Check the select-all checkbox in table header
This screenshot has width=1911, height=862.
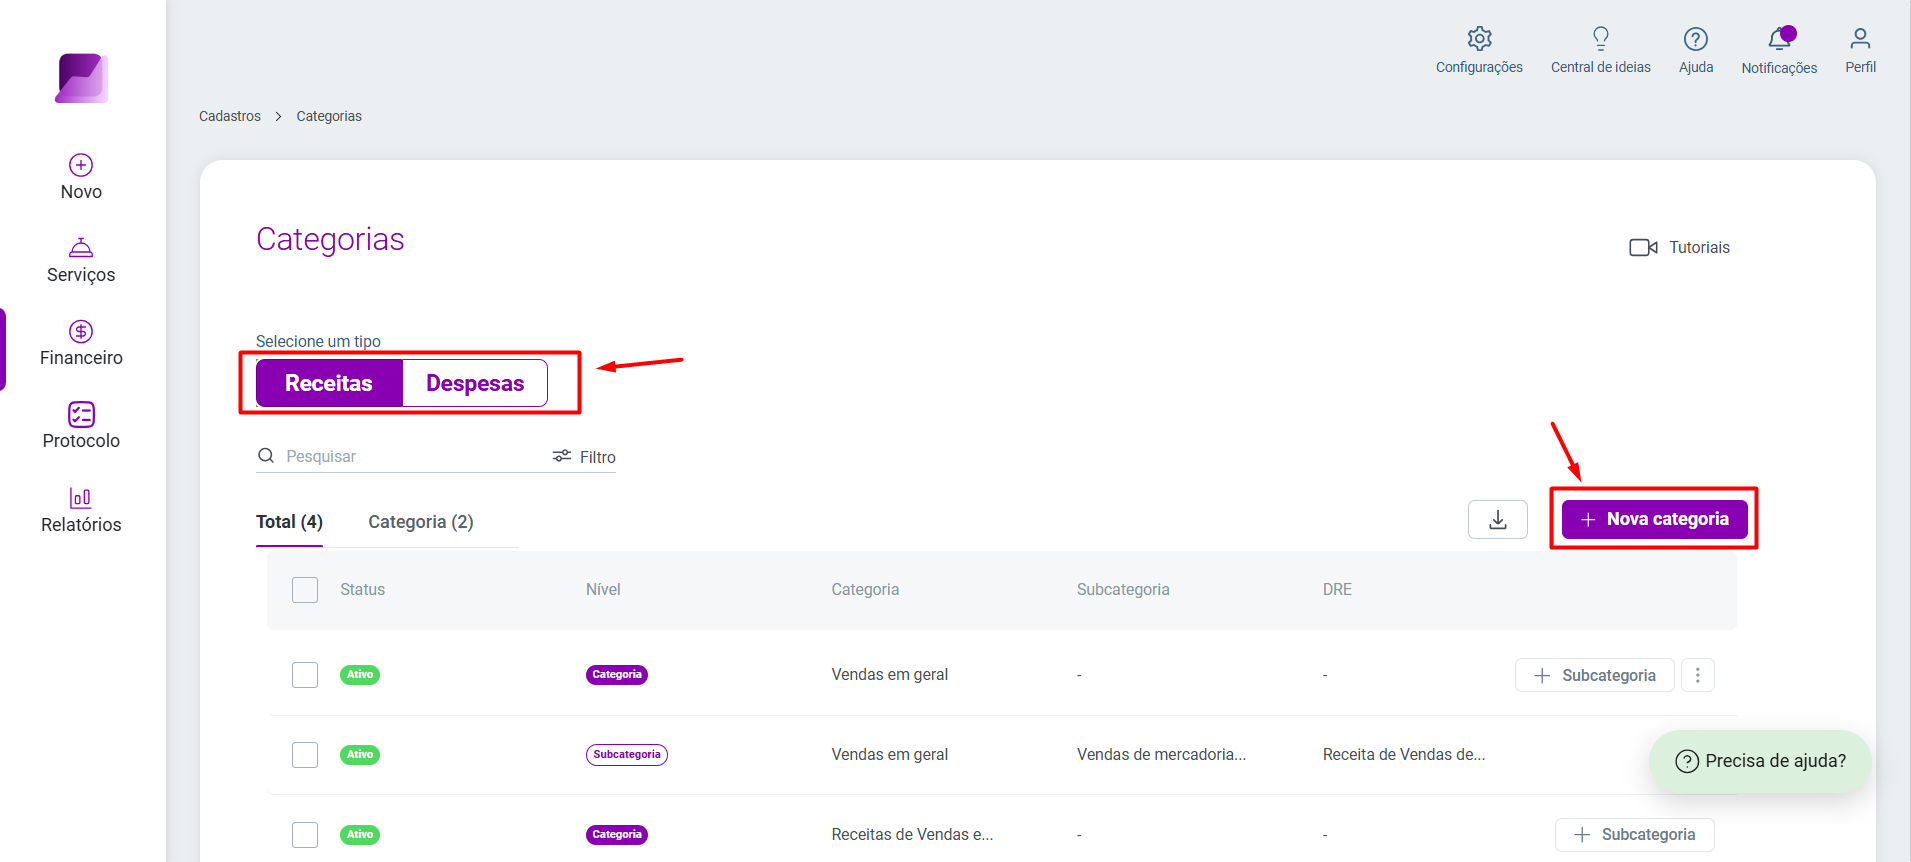point(305,590)
